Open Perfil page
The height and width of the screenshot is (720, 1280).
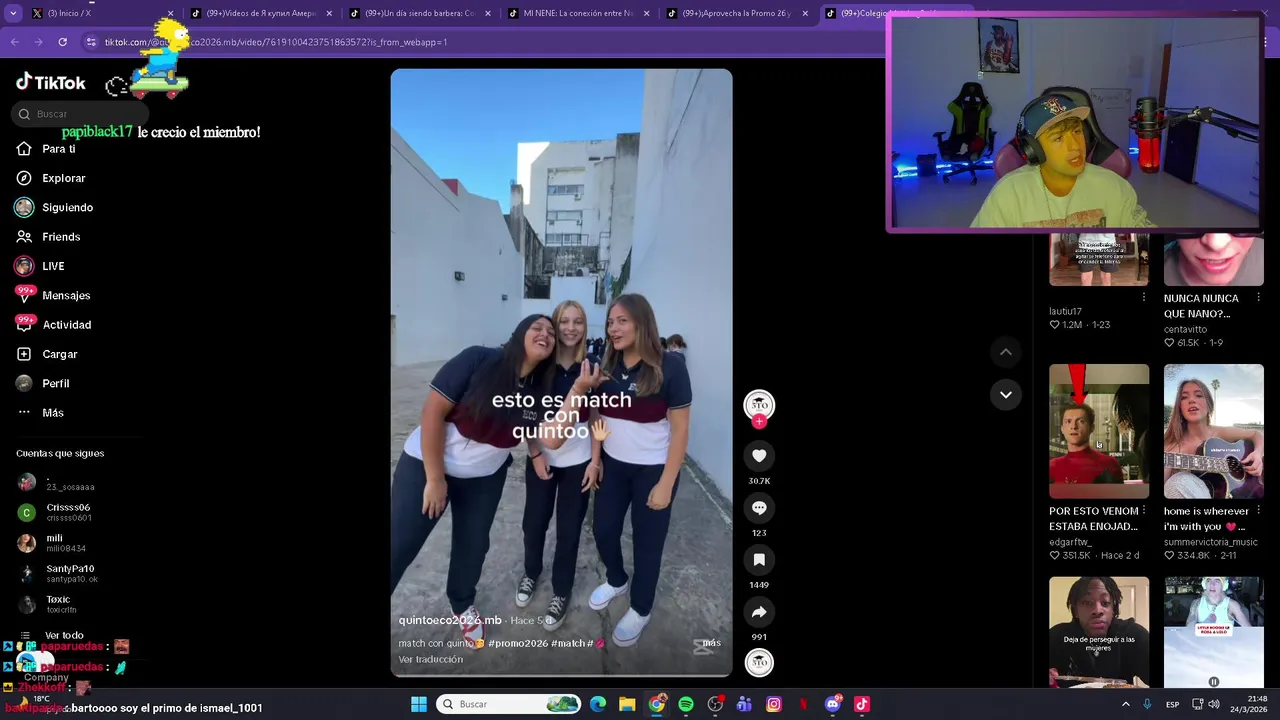click(55, 383)
